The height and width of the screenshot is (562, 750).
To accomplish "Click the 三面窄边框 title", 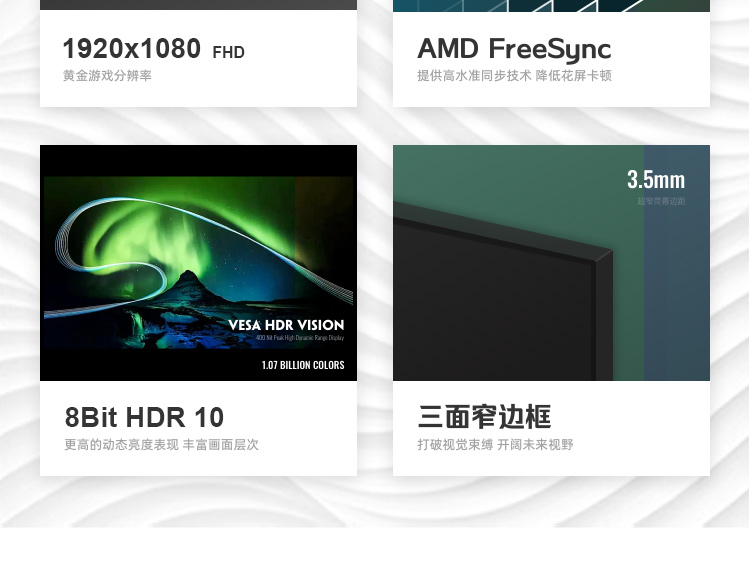I will (x=485, y=417).
